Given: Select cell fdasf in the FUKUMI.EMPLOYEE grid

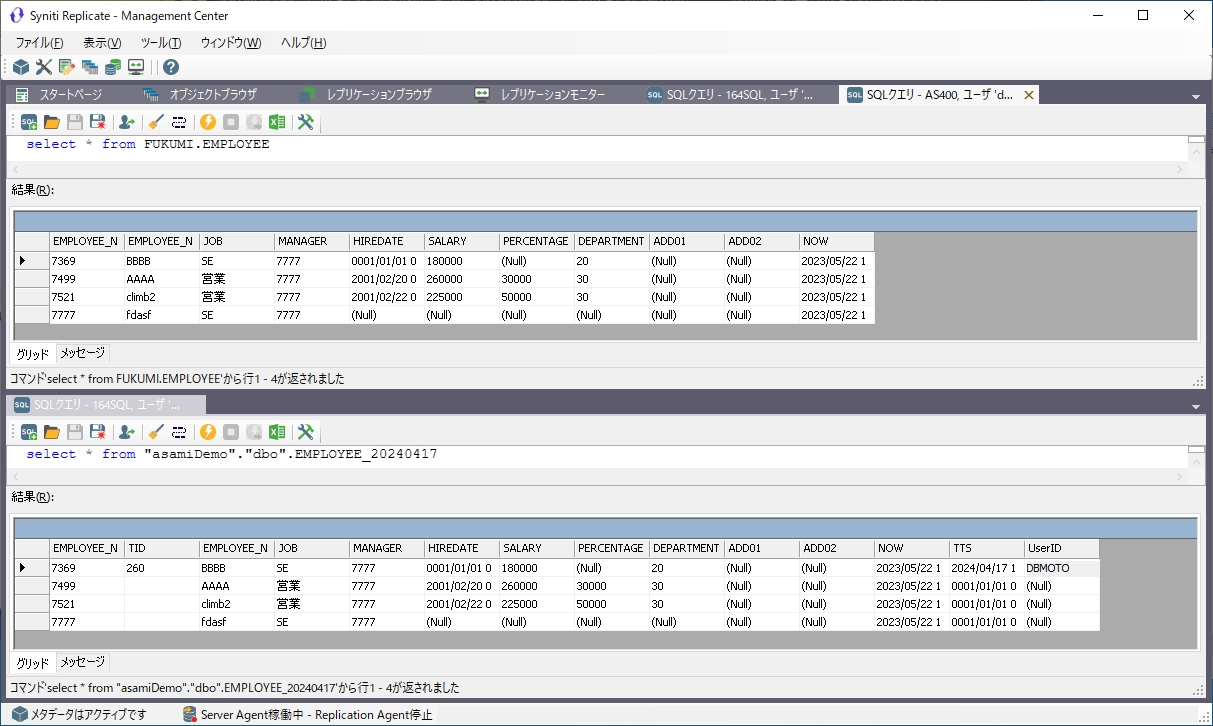Looking at the screenshot, I should [x=162, y=315].
